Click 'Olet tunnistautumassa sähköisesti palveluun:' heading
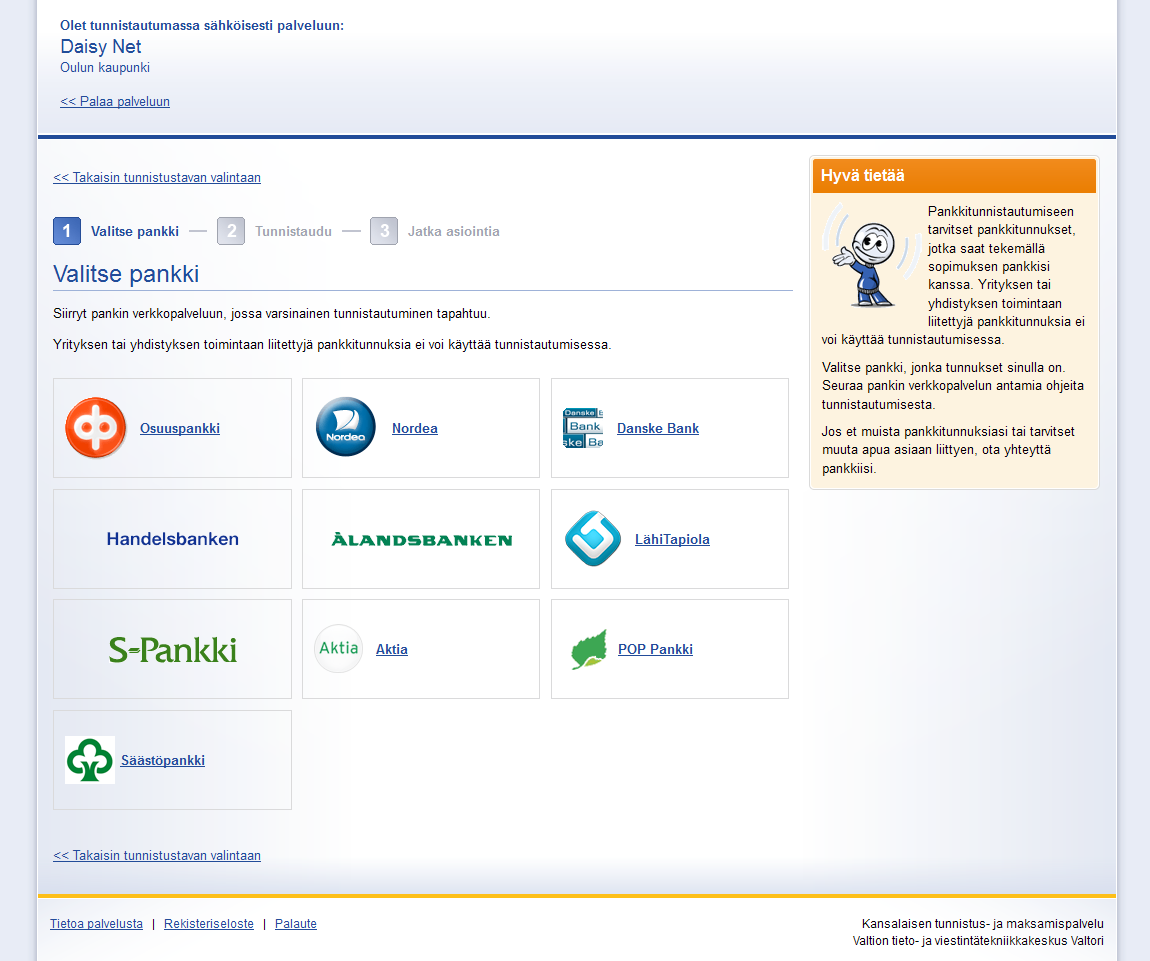1150x961 pixels. (202, 25)
